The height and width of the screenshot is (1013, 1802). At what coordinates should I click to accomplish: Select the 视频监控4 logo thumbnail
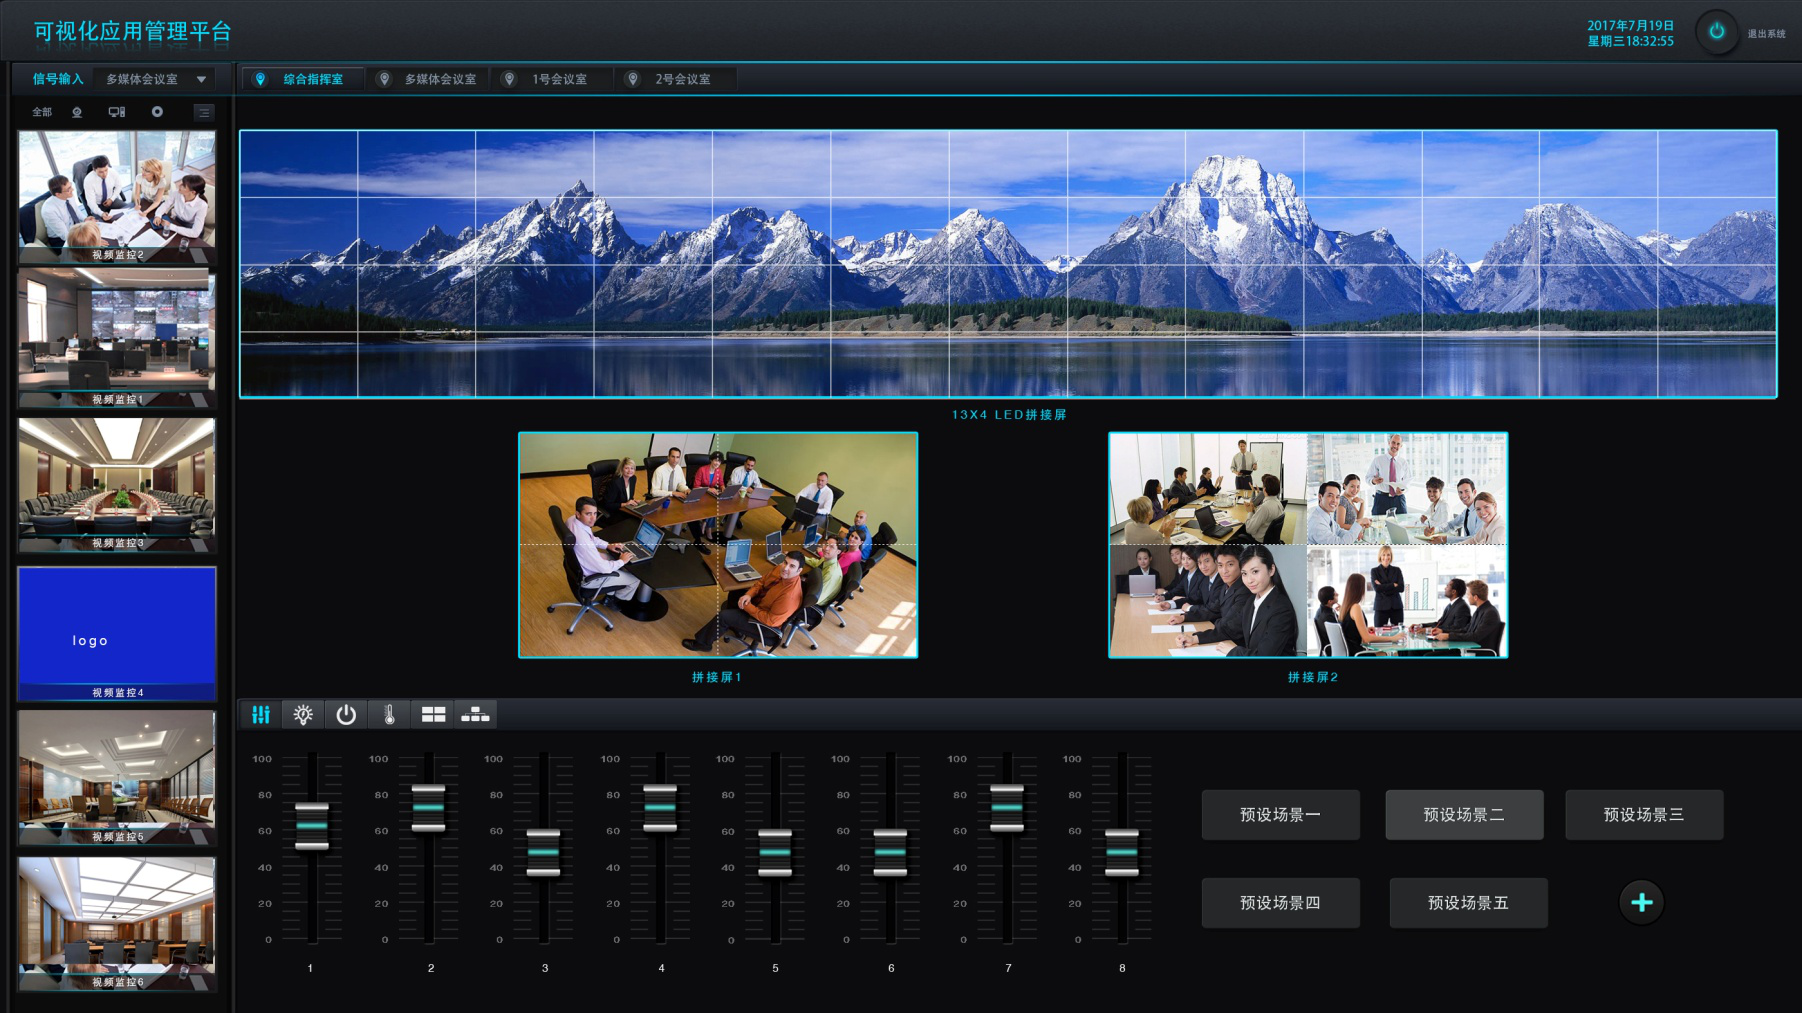click(117, 632)
